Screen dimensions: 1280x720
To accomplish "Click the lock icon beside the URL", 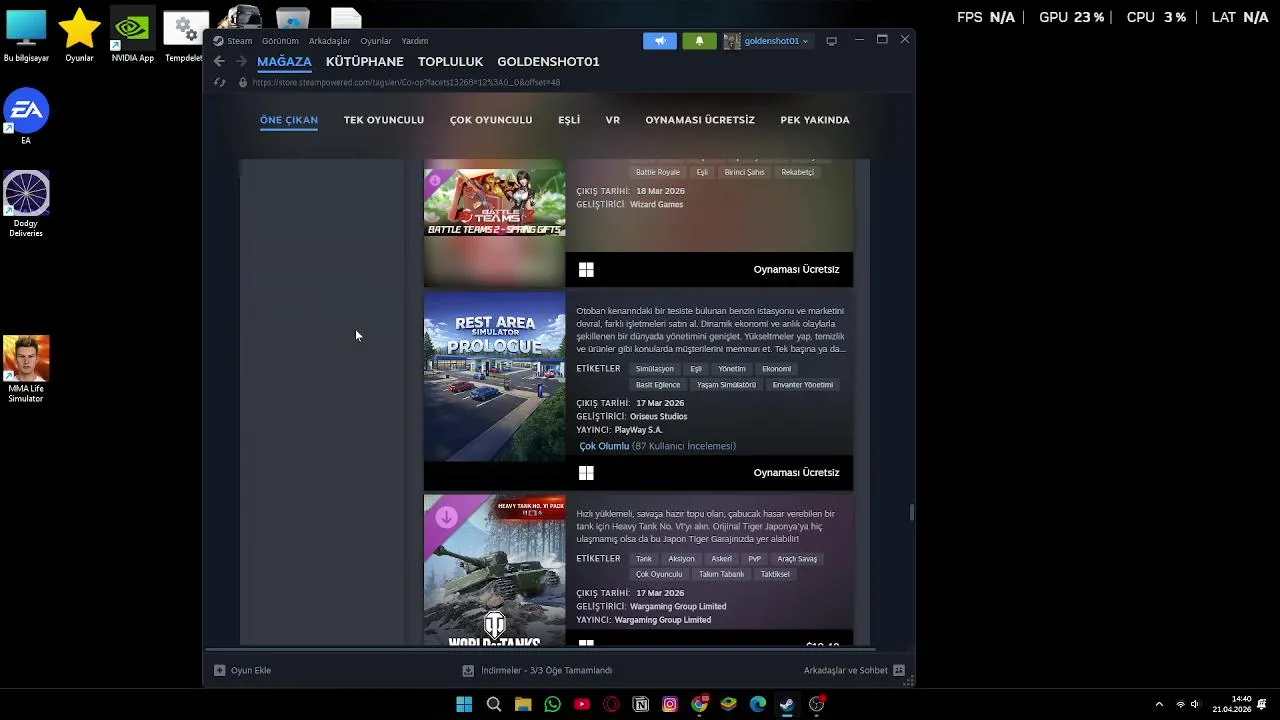I will (242, 82).
